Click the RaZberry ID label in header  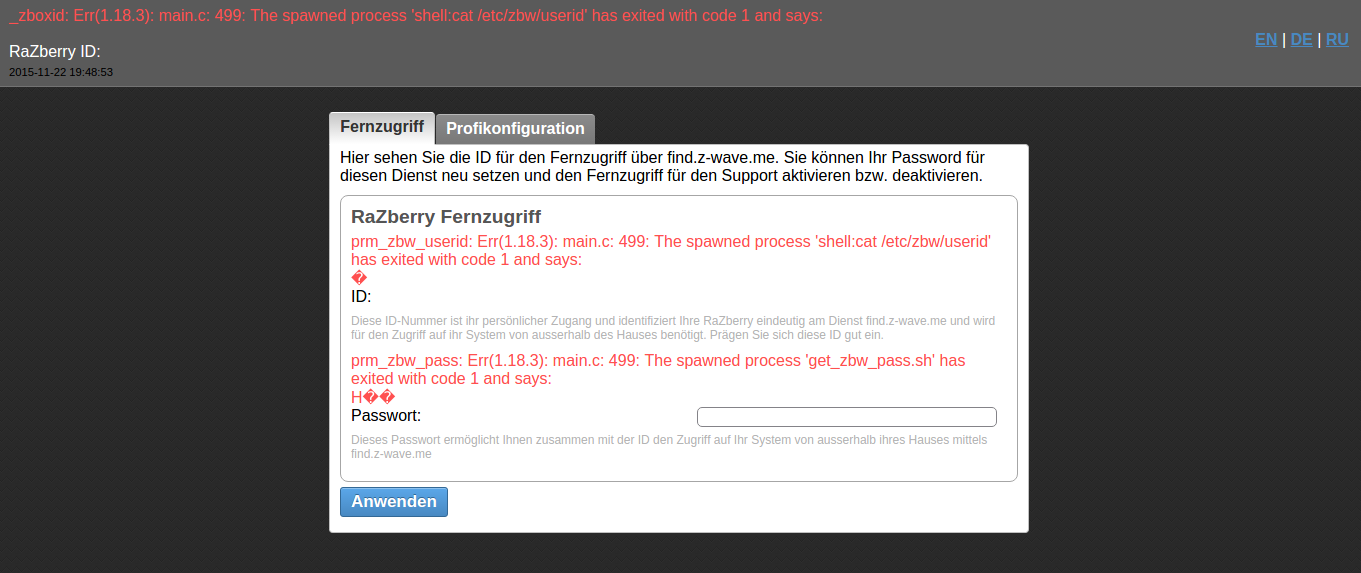[x=55, y=51]
